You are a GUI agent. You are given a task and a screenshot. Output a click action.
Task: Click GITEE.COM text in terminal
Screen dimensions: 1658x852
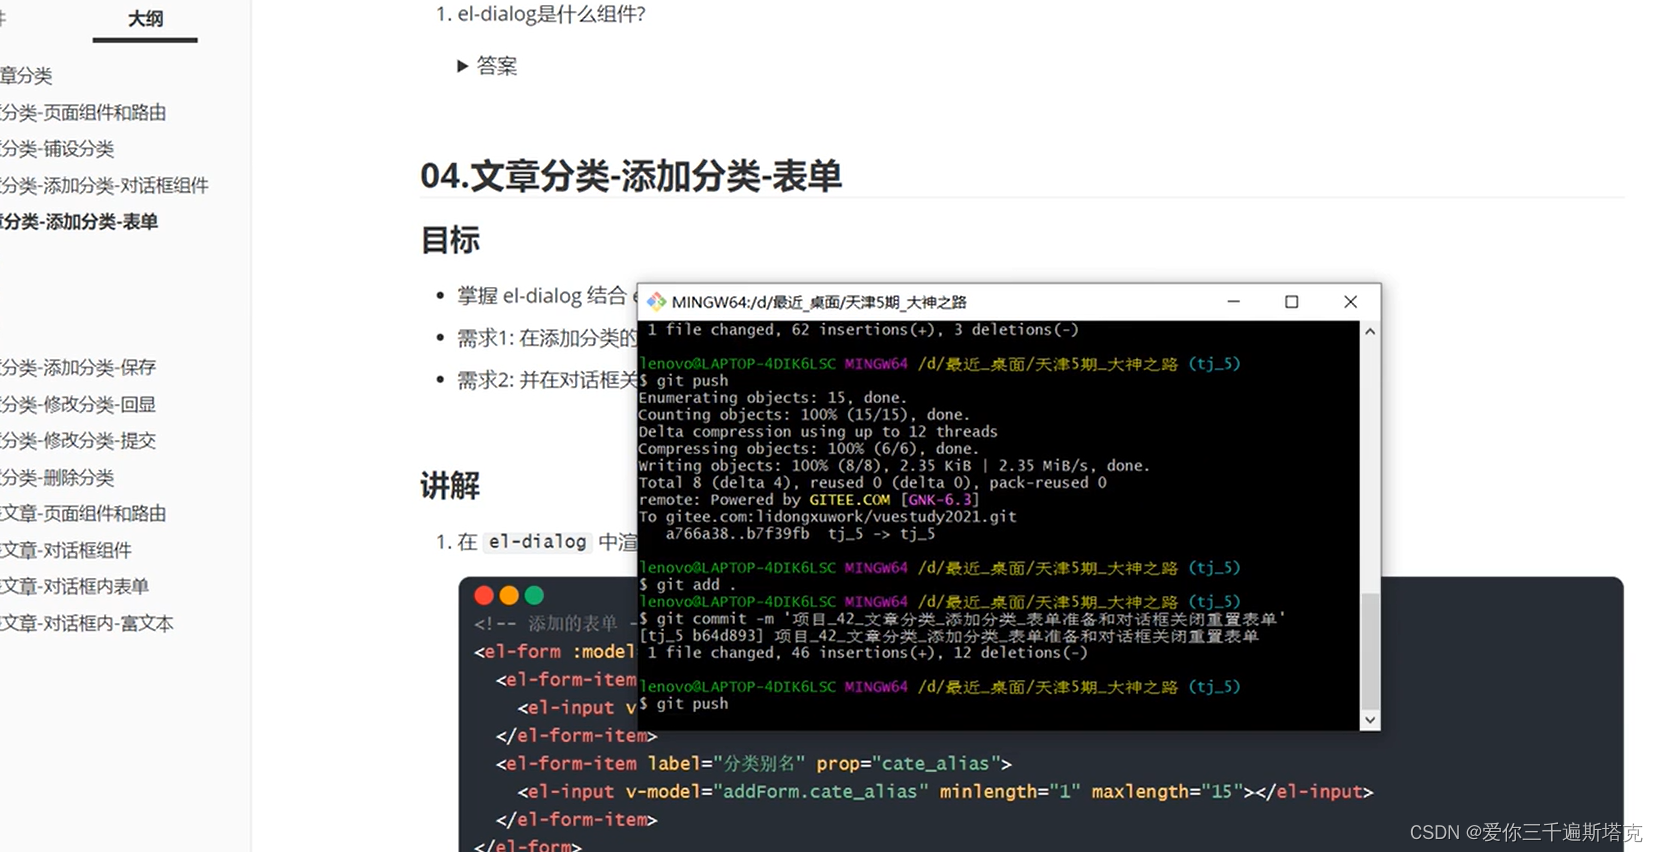click(x=849, y=500)
